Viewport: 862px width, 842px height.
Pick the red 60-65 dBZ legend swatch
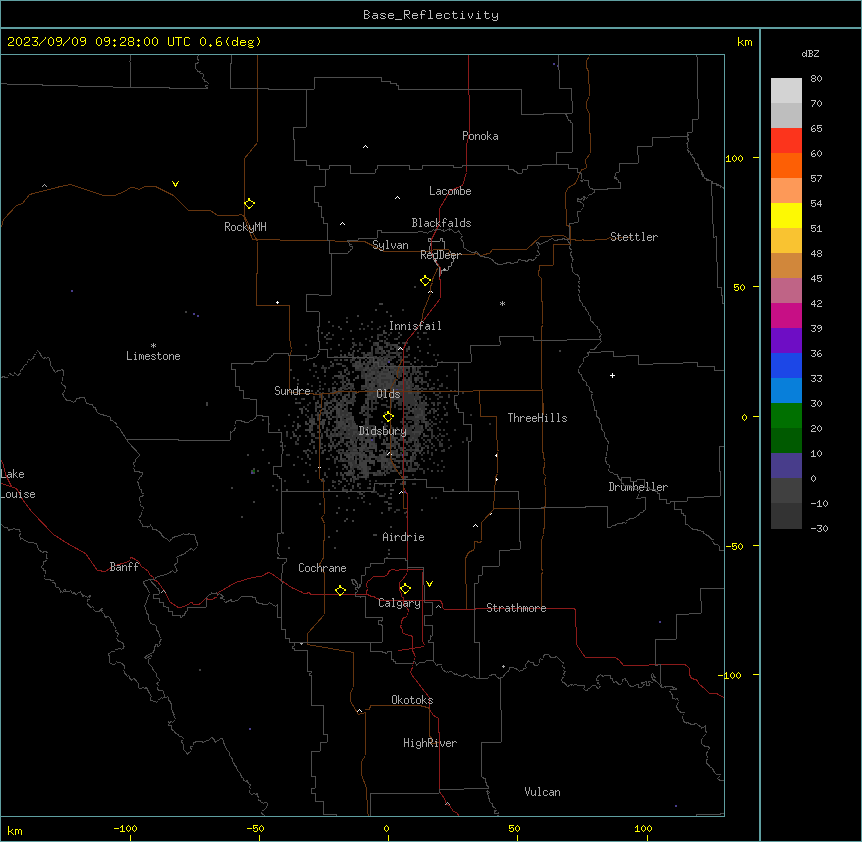tap(786, 141)
